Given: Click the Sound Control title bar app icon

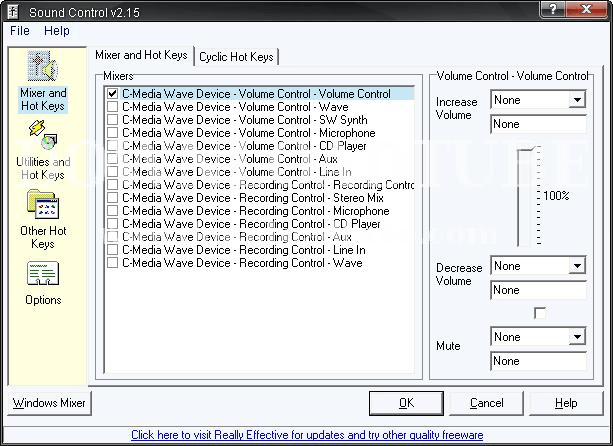Looking at the screenshot, I should (13, 12).
